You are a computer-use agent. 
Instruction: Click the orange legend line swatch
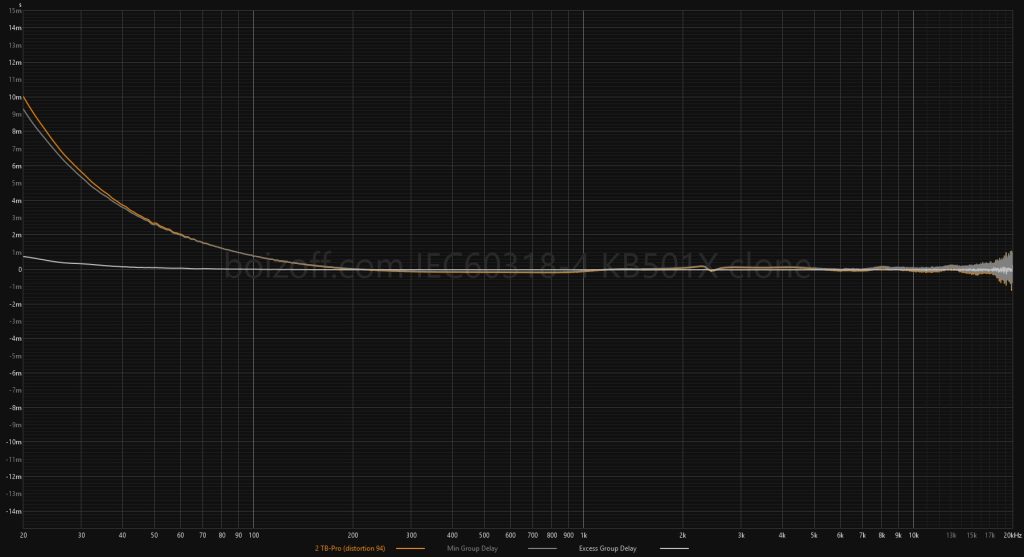click(x=411, y=549)
